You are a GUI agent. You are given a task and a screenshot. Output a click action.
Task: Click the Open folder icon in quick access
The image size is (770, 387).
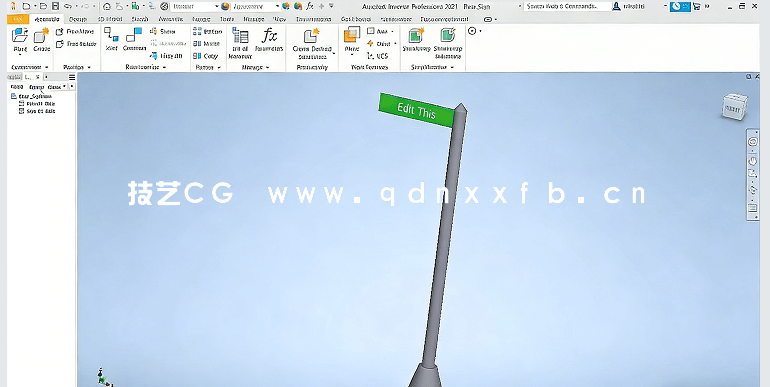coord(43,6)
